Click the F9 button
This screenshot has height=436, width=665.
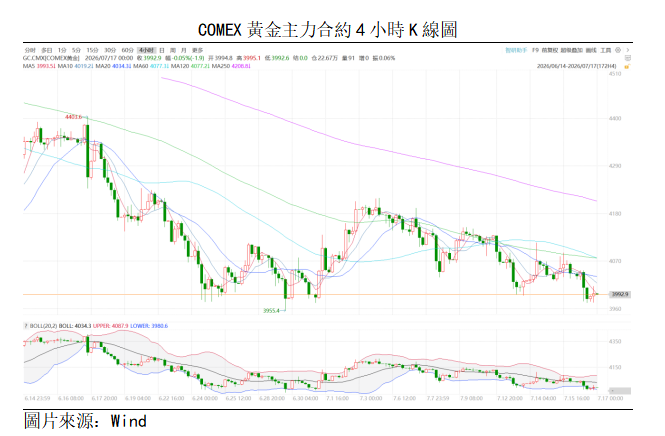(535, 50)
